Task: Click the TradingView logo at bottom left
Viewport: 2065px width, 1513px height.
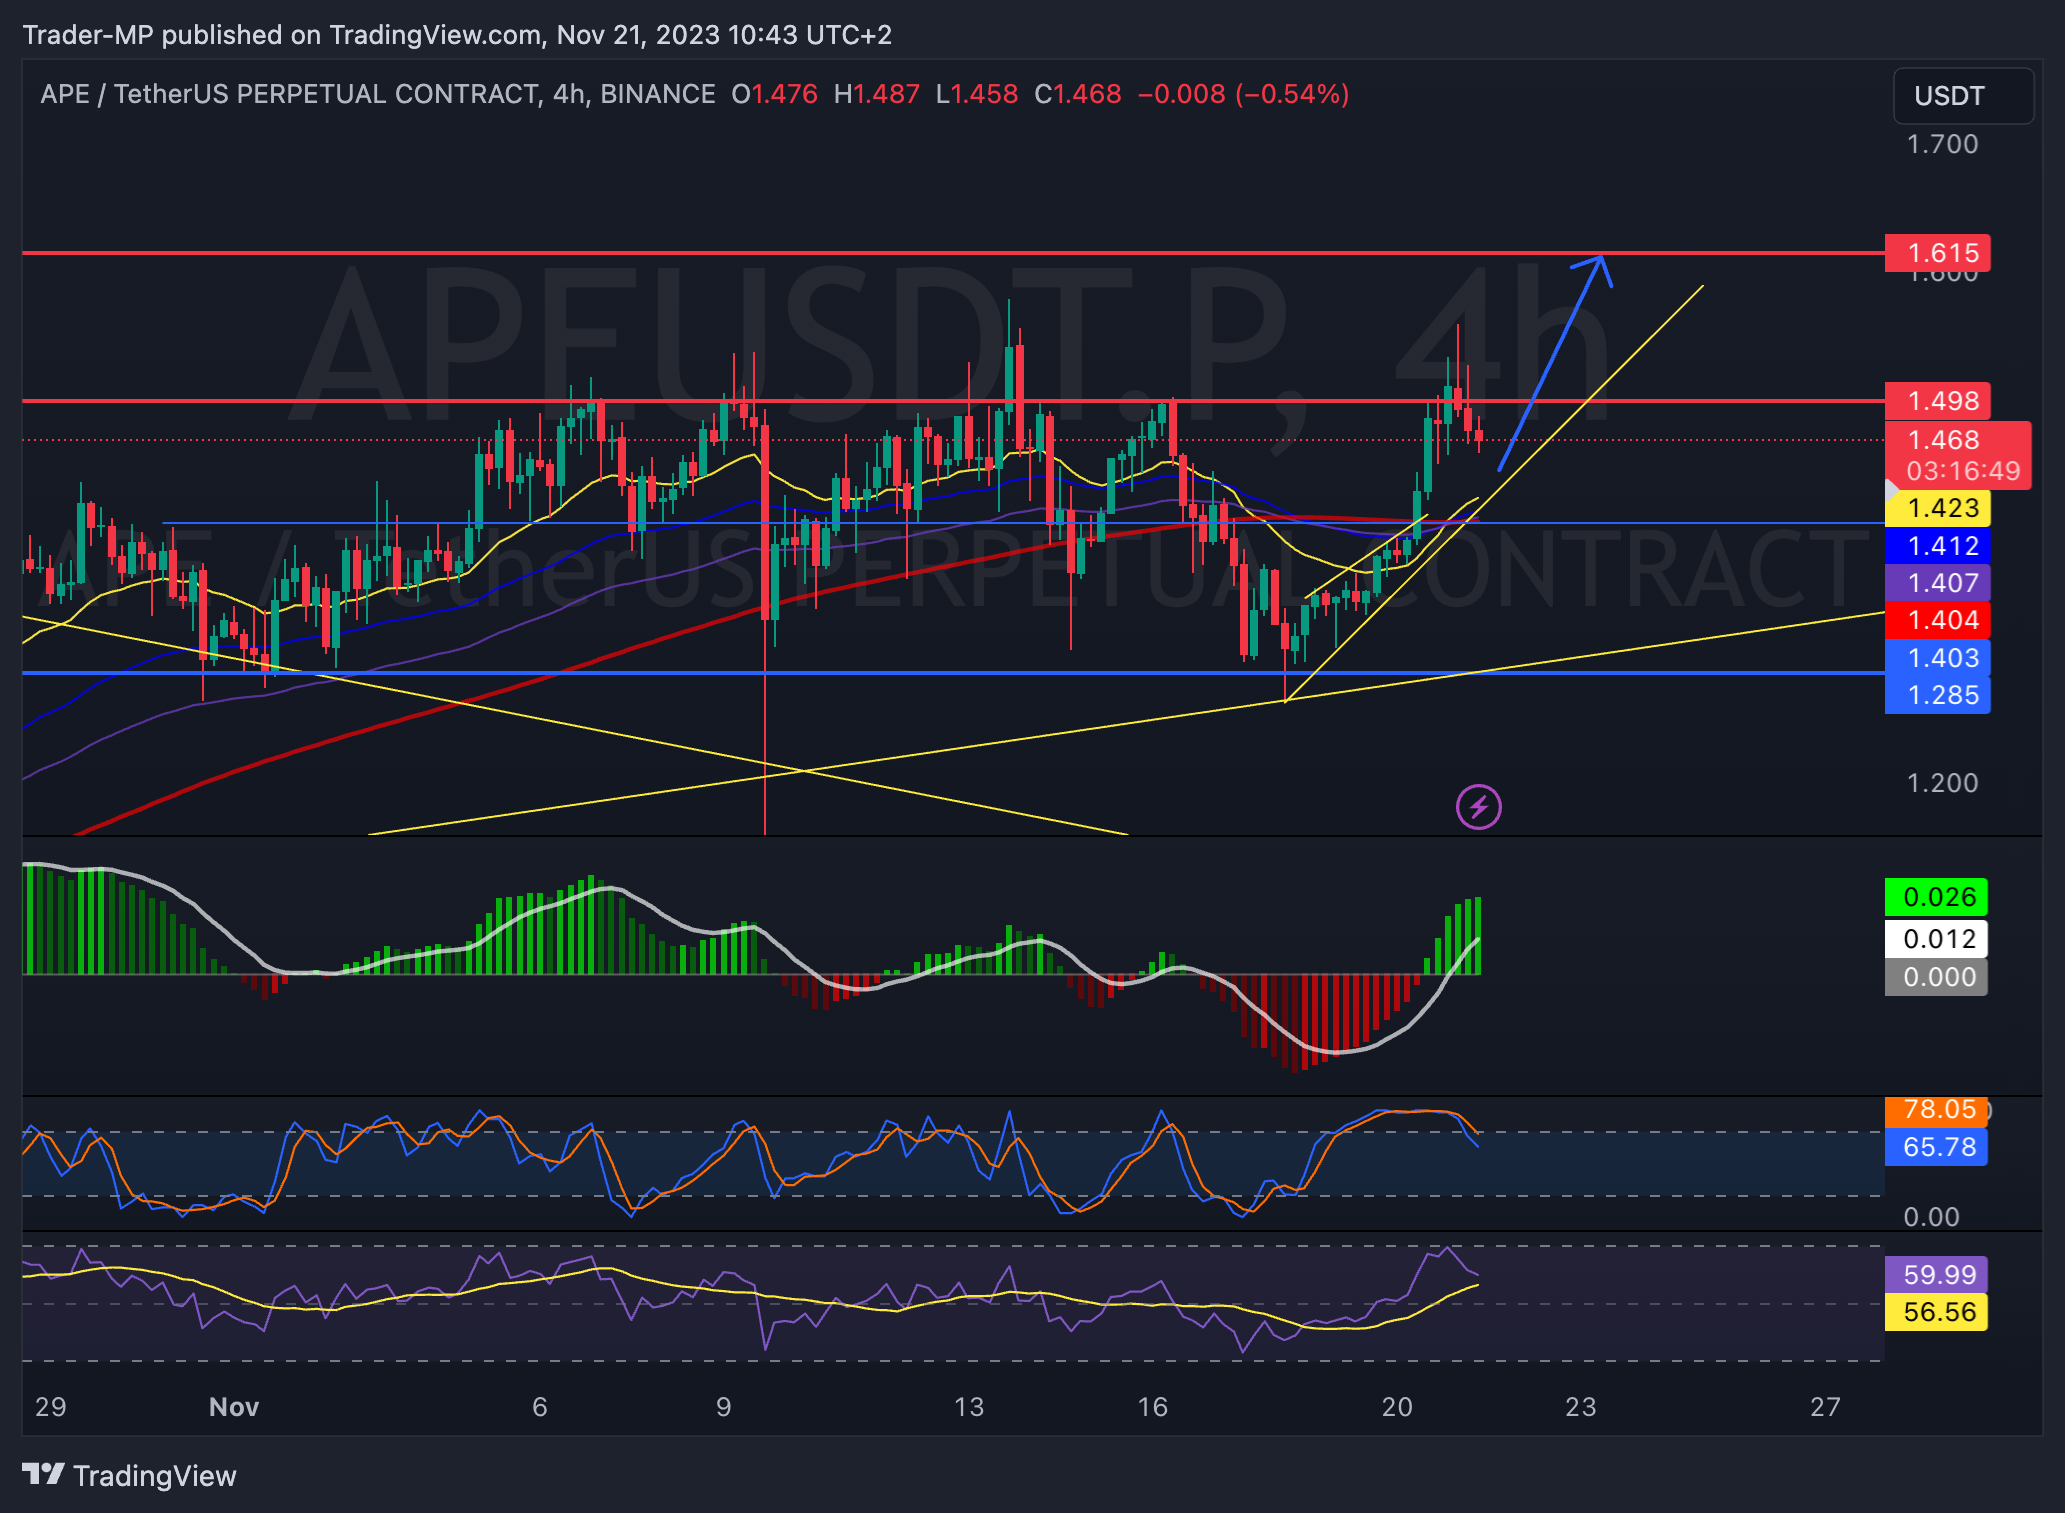Action: pyautogui.click(x=129, y=1475)
